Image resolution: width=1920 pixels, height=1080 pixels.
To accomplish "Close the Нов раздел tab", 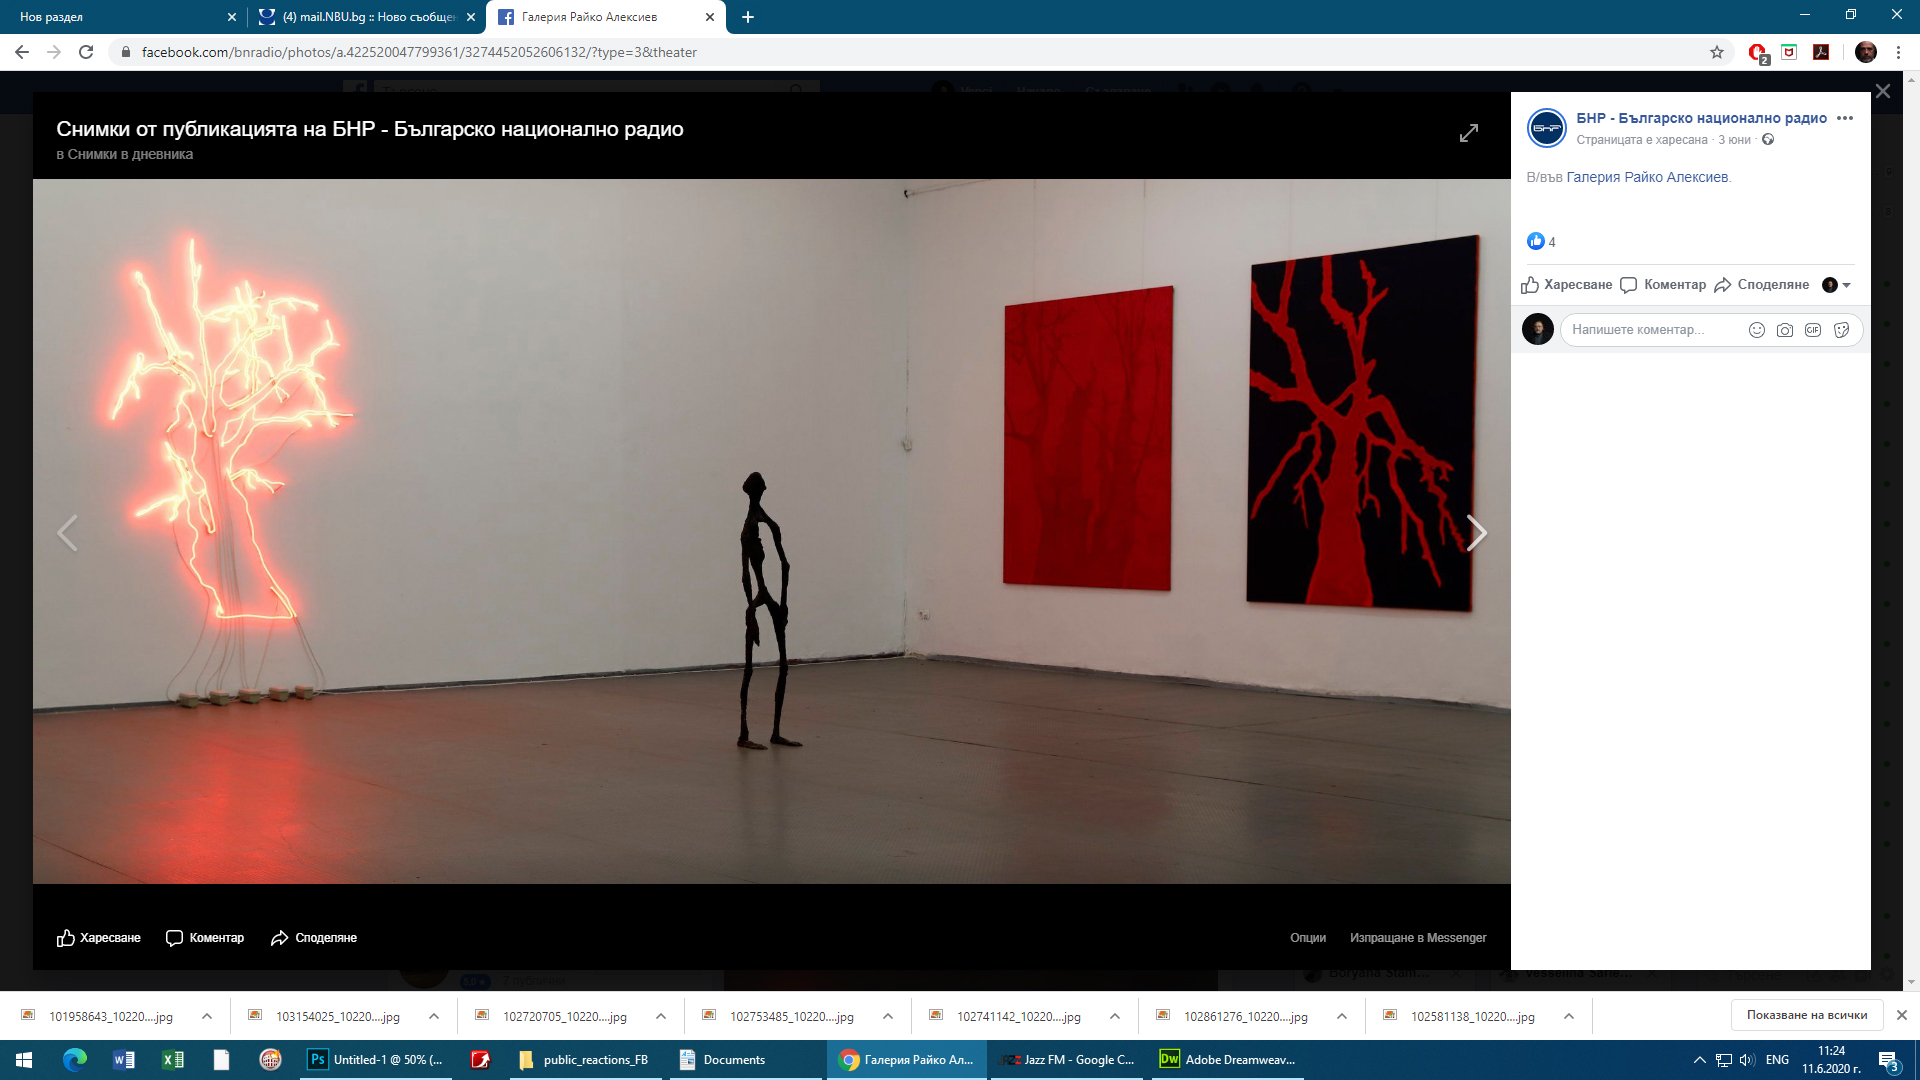I will point(232,17).
